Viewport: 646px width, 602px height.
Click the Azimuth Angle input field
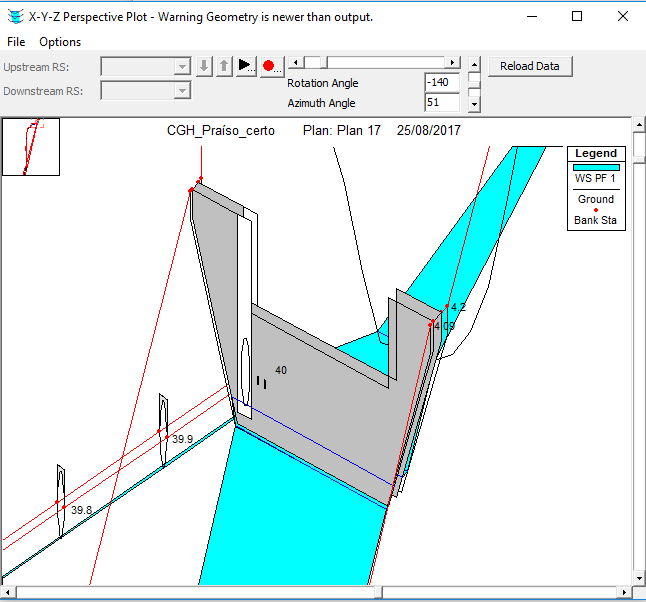[x=442, y=102]
